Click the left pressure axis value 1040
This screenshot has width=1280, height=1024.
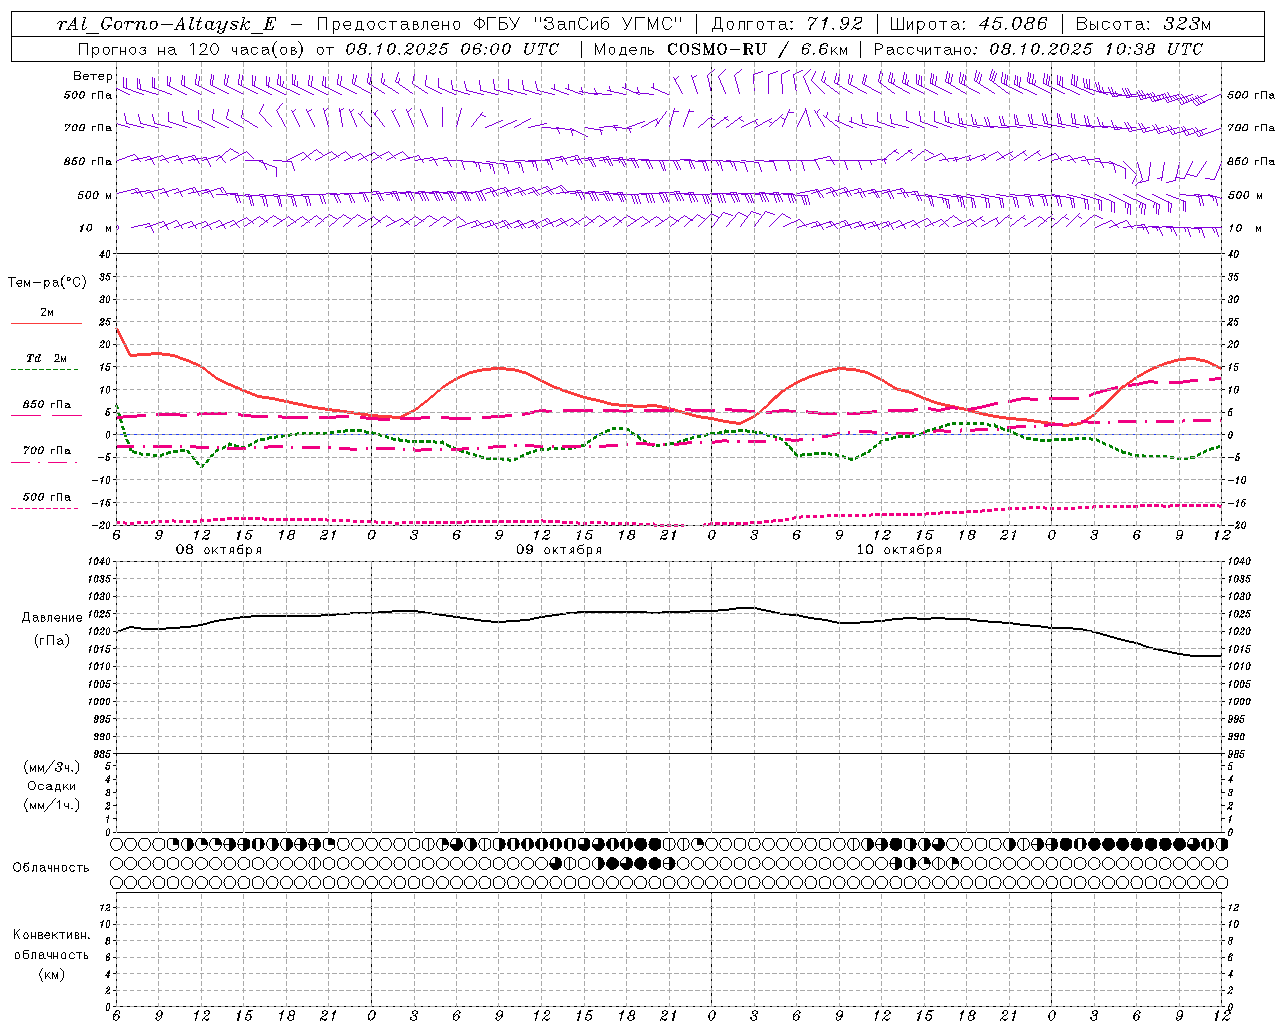98,562
